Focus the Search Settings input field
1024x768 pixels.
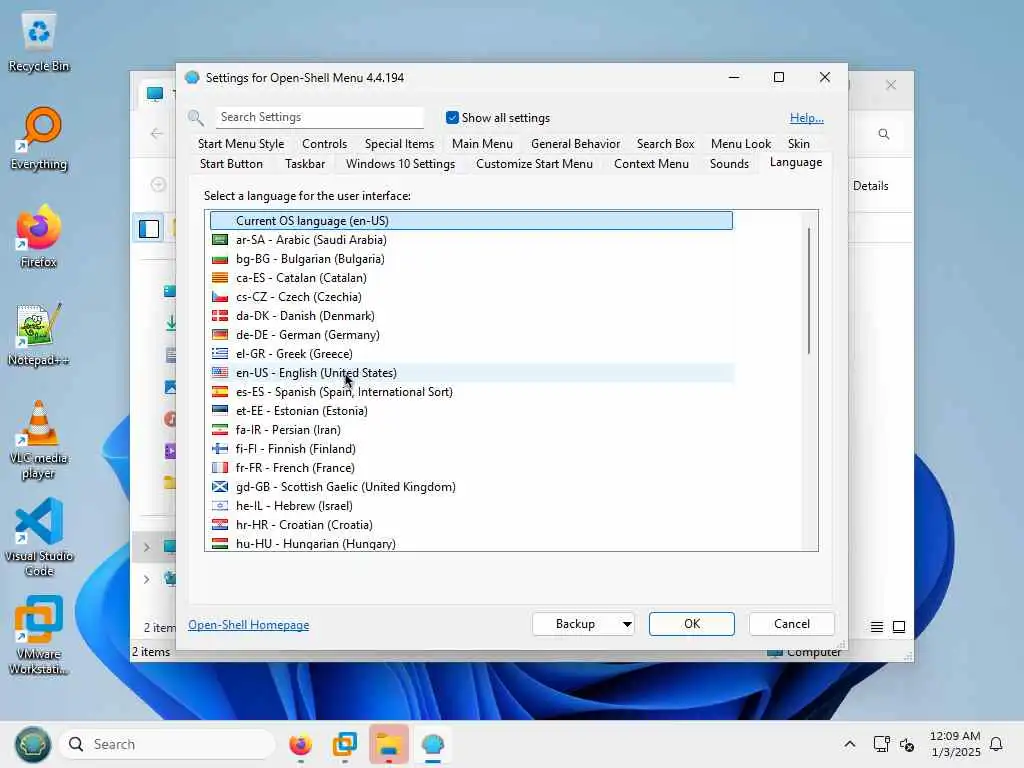click(319, 117)
